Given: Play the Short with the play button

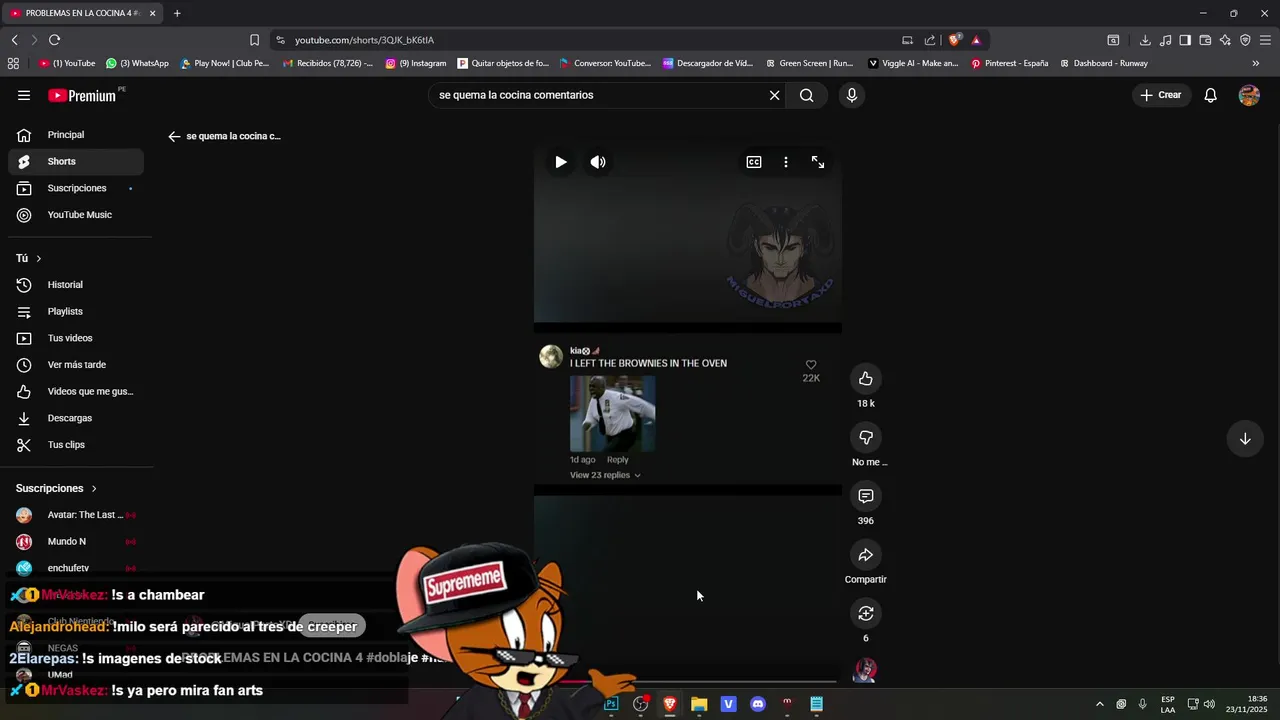Looking at the screenshot, I should 561,162.
